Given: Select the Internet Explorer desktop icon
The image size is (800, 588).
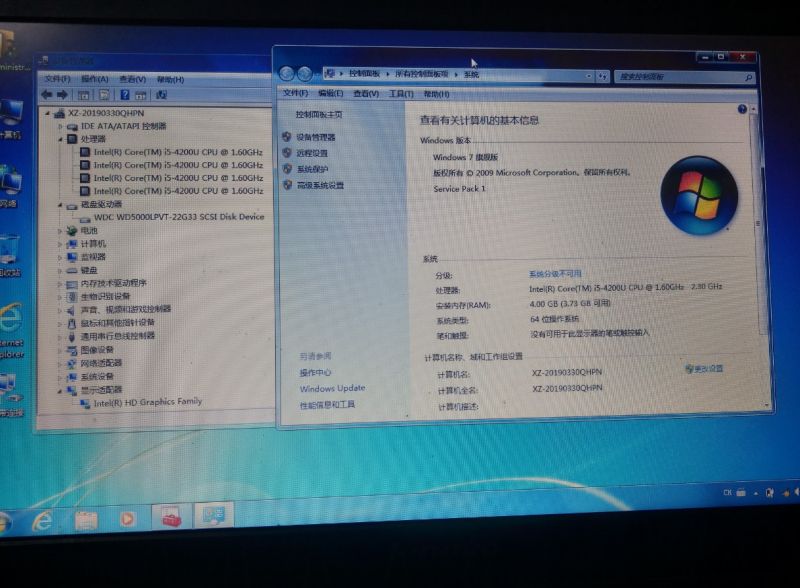Looking at the screenshot, I should point(11,329).
